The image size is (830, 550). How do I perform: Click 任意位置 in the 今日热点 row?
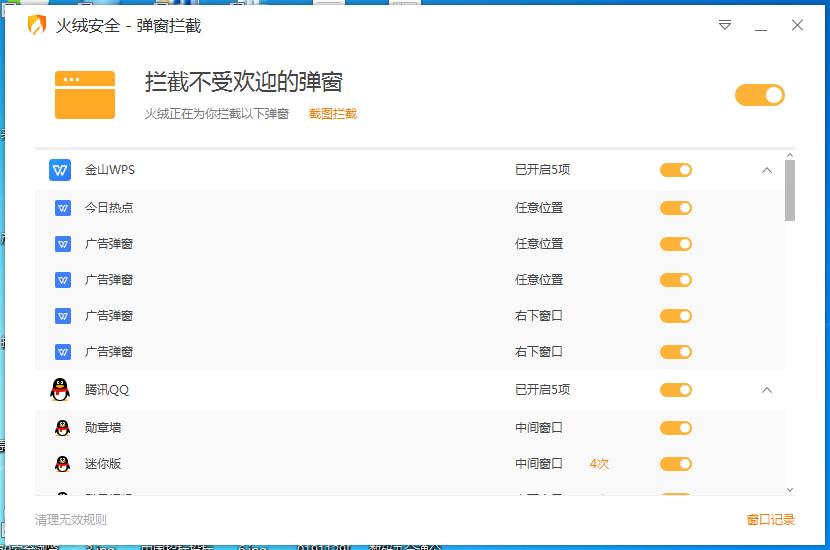coord(539,208)
